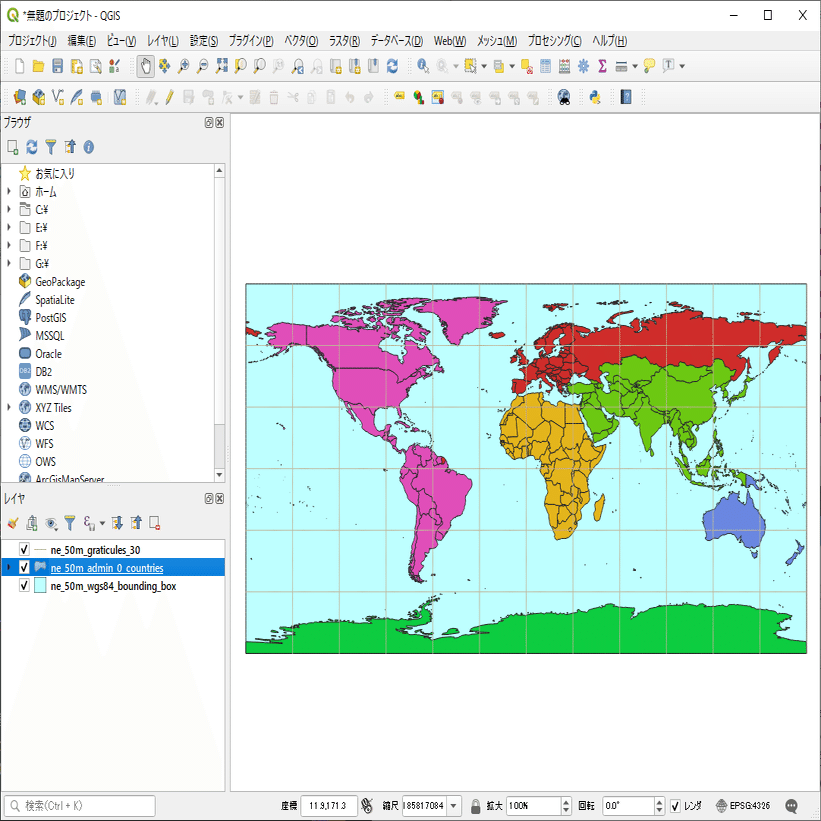This screenshot has height=821, width=821.
Task: Open the Processing toolbox gear icon
Action: [x=584, y=67]
